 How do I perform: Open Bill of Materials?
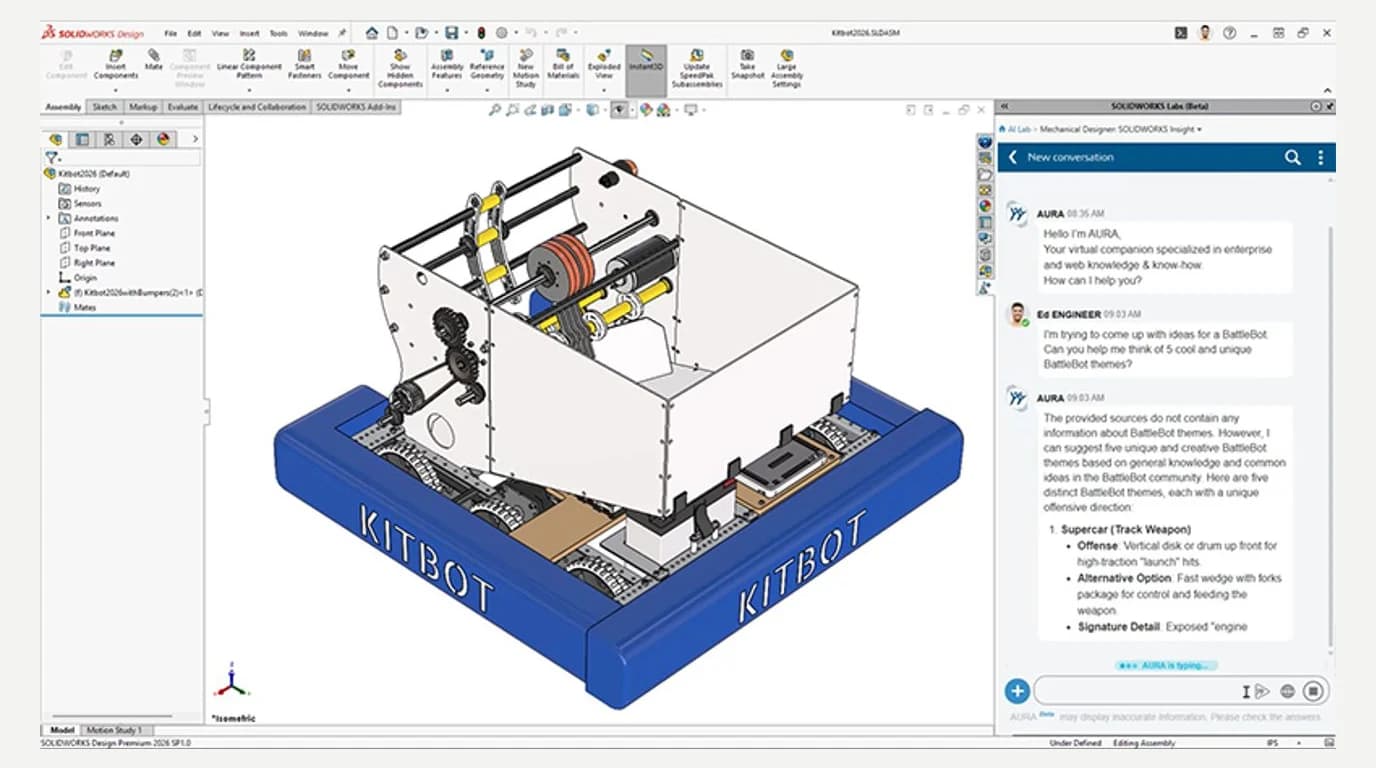563,64
